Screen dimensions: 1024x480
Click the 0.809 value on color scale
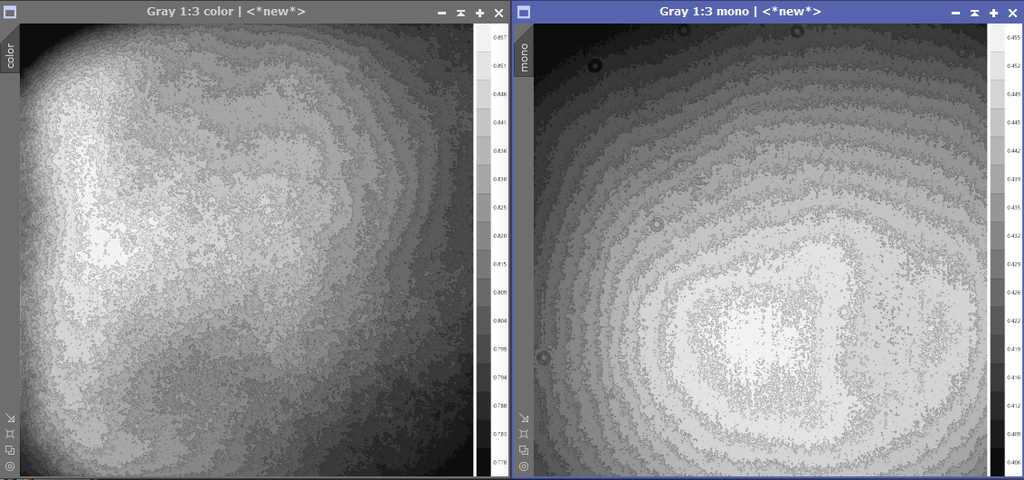pyautogui.click(x=500, y=293)
